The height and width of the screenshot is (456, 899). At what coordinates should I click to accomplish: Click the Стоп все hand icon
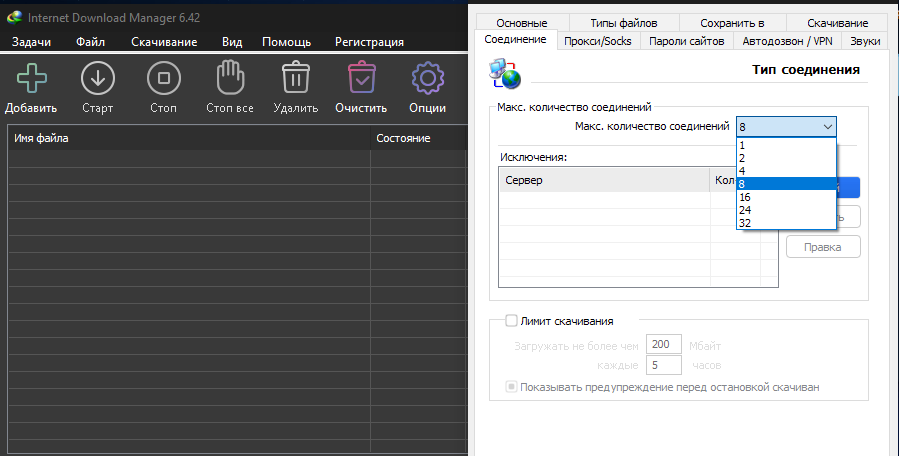pos(230,78)
